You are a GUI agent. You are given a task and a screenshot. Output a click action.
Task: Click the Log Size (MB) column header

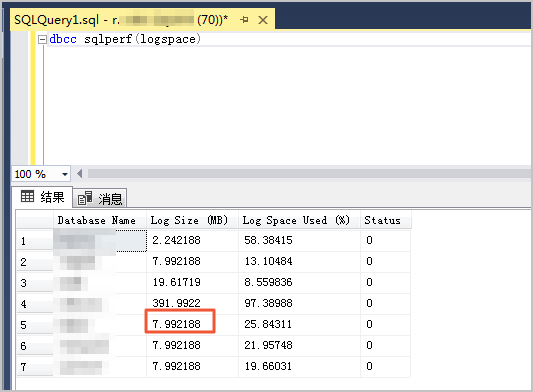point(192,220)
